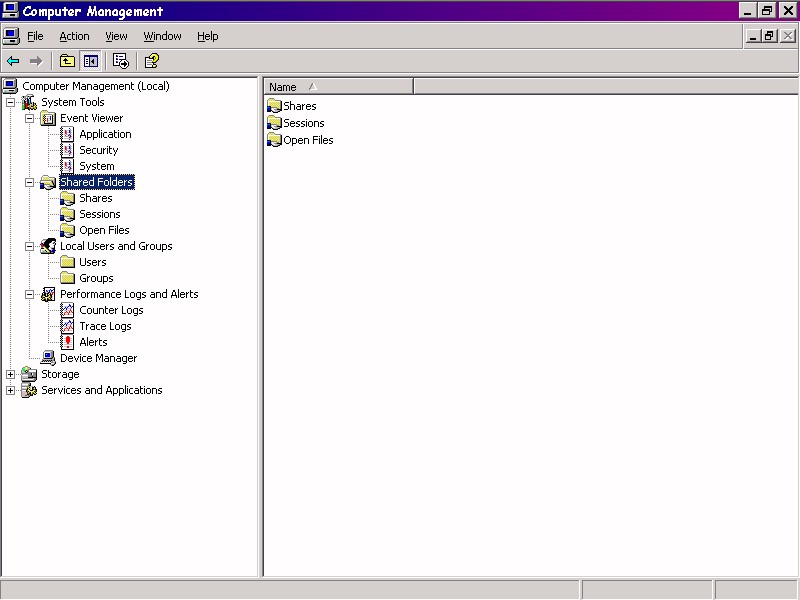Expand the Services and Applications node
The height and width of the screenshot is (600, 800).
(x=10, y=390)
